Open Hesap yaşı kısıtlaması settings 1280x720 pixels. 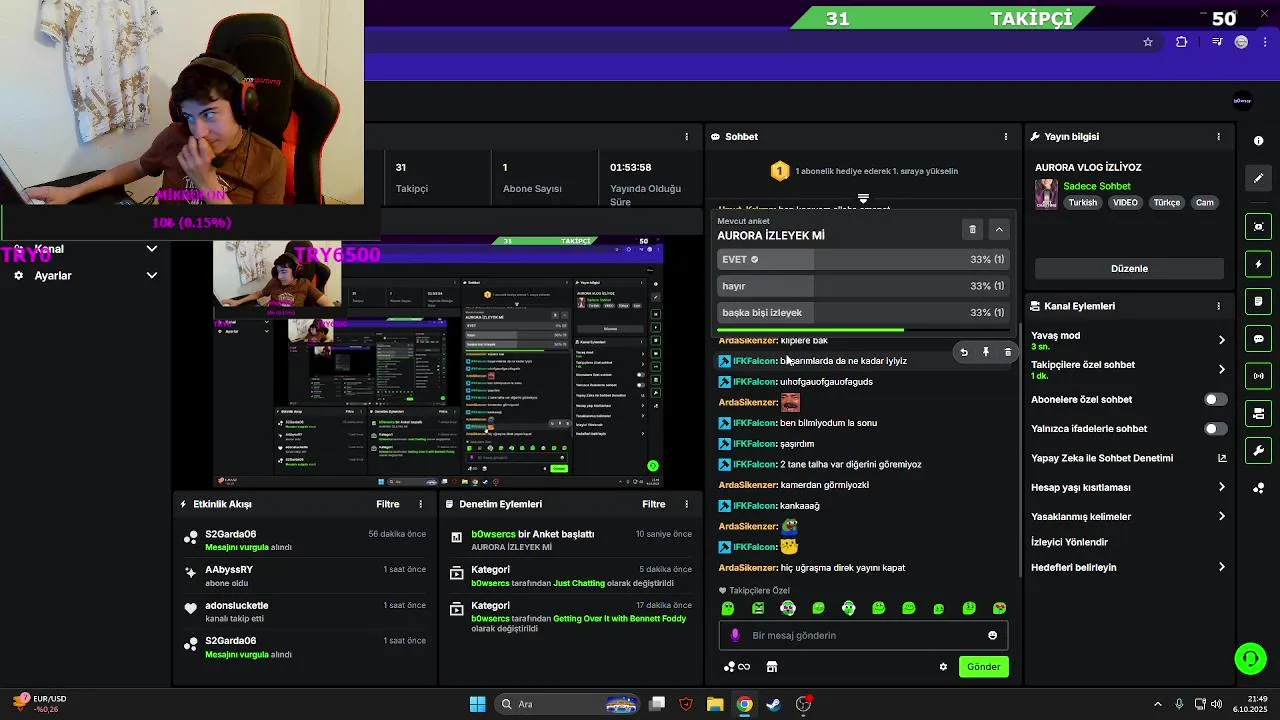[1128, 487]
